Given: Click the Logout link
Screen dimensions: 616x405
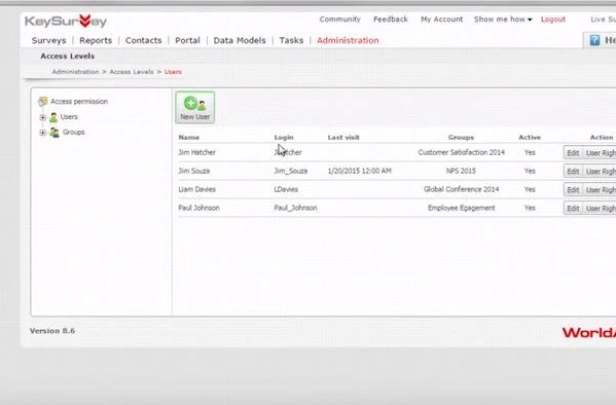Looking at the screenshot, I should [x=553, y=19].
